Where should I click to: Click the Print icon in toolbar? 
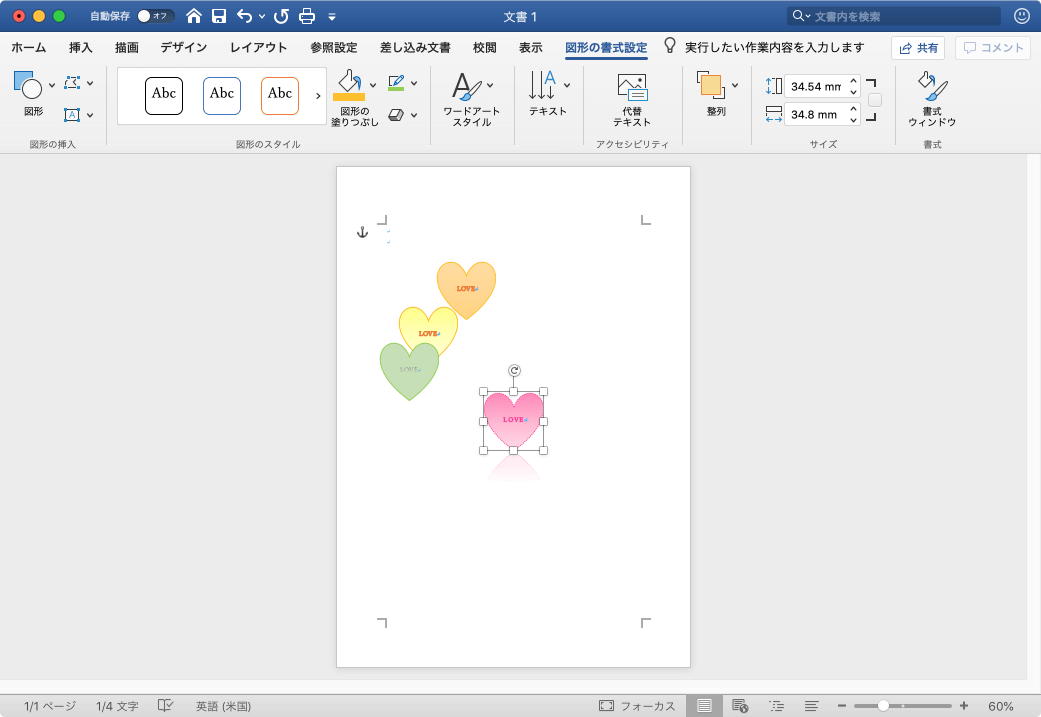(x=307, y=16)
